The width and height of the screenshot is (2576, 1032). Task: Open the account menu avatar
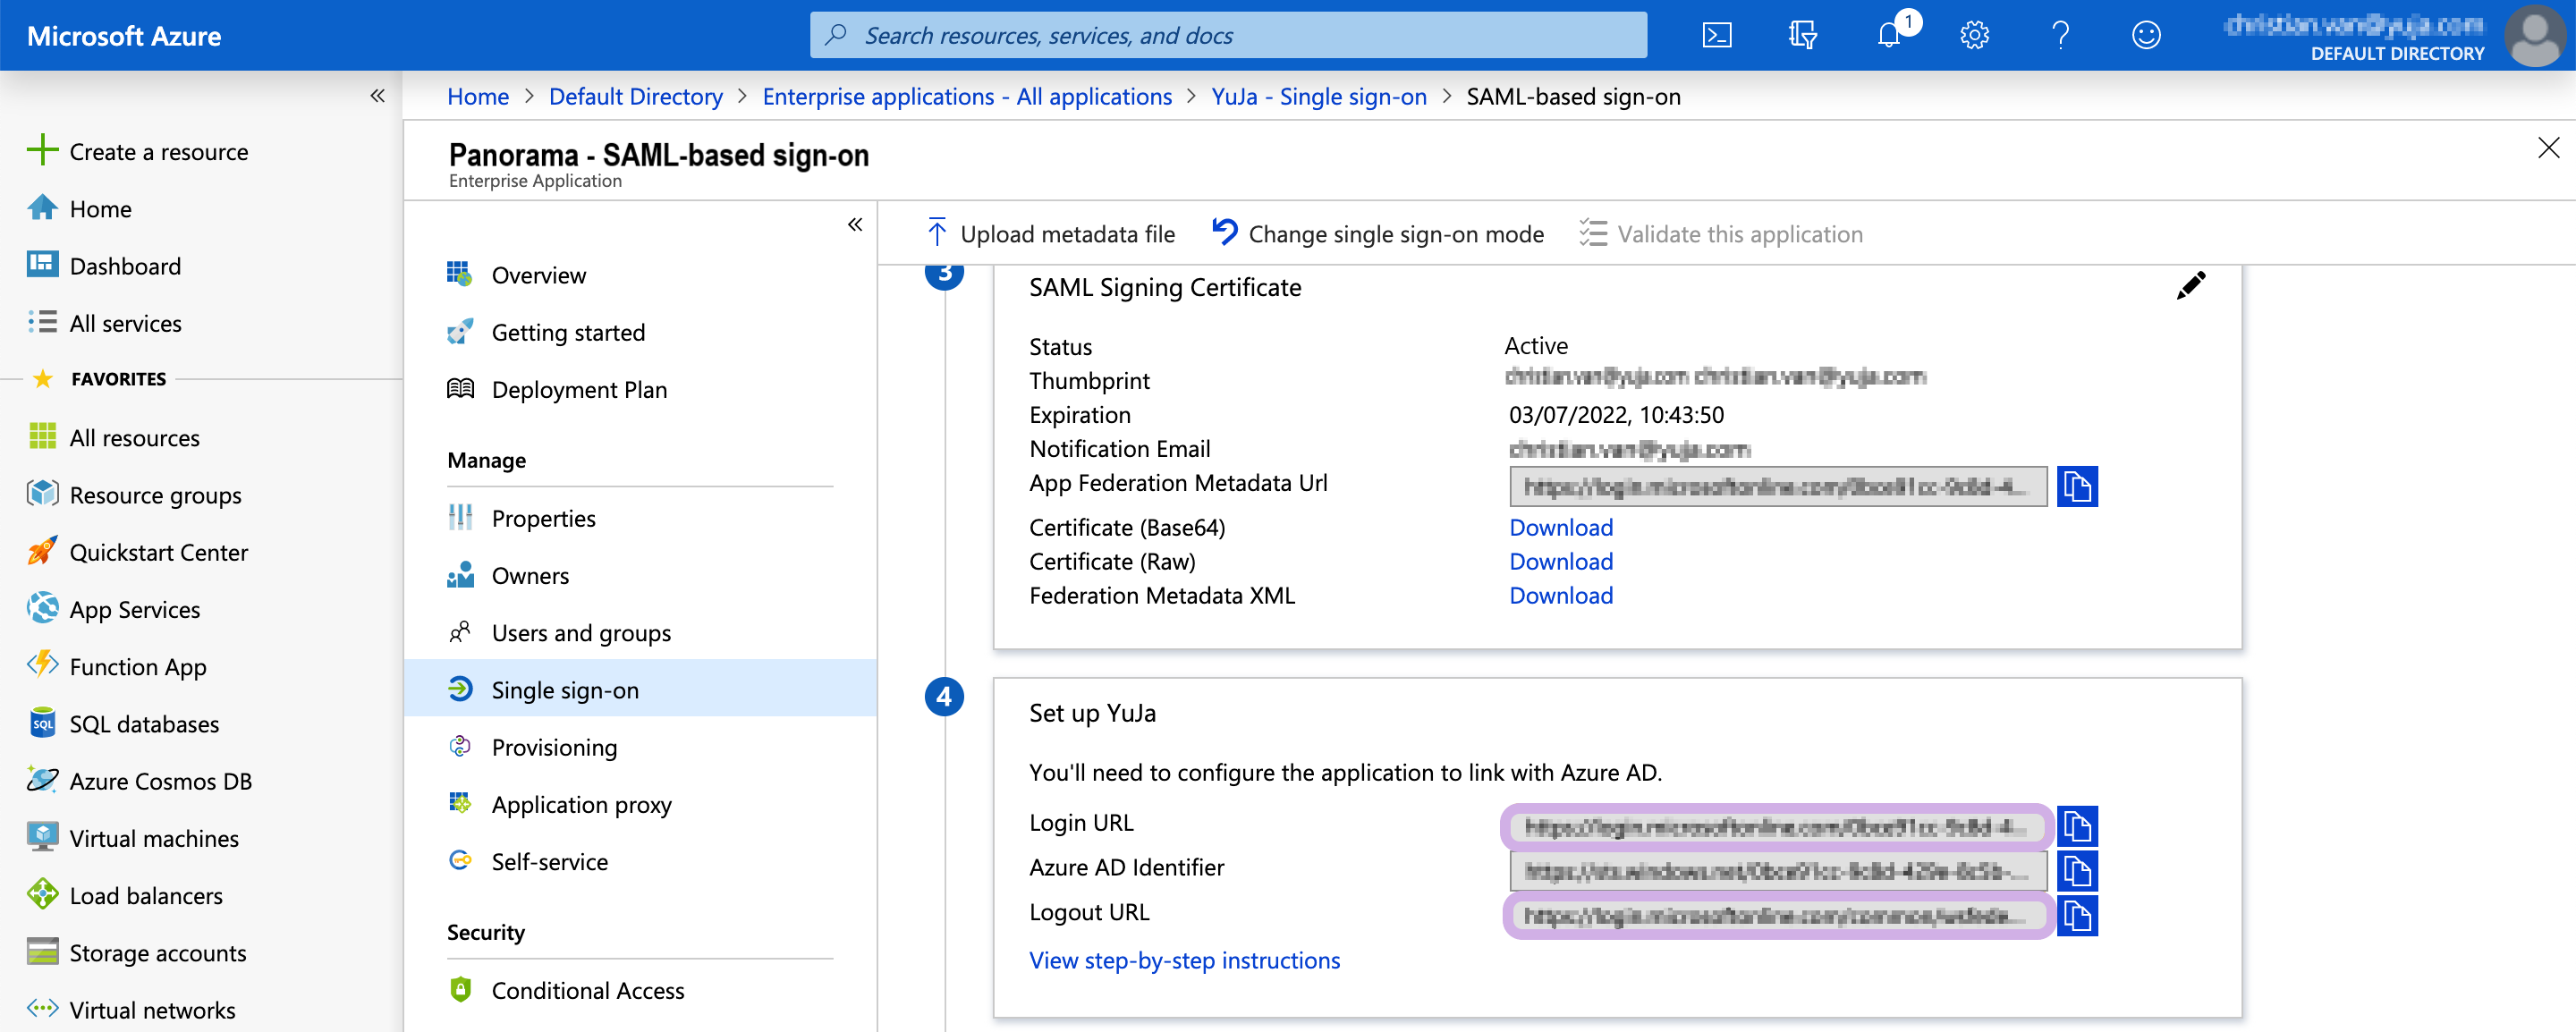point(2534,35)
